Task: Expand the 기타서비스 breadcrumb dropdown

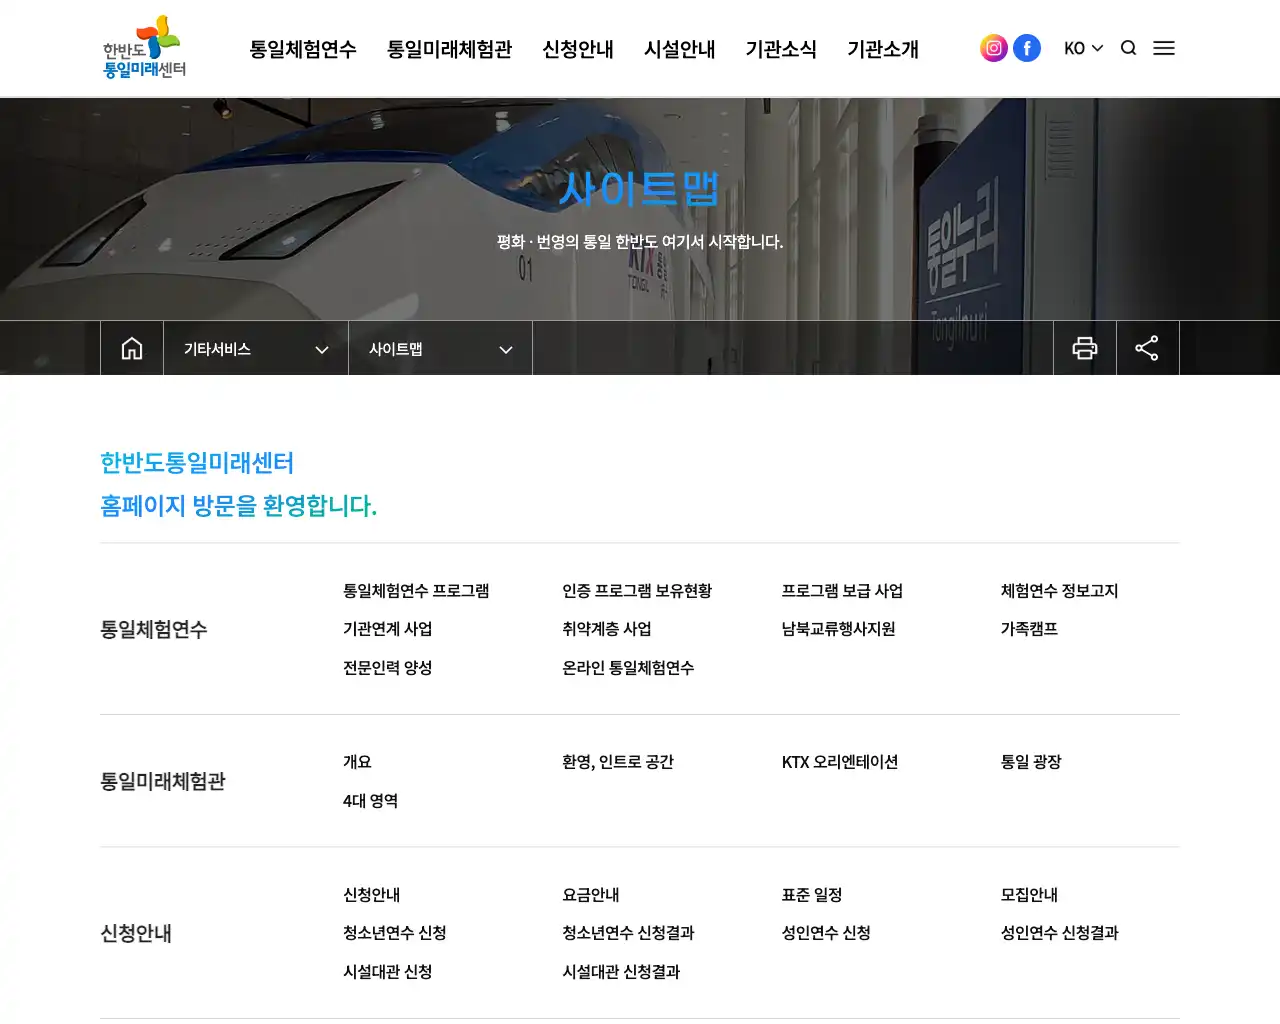Action: click(x=255, y=349)
